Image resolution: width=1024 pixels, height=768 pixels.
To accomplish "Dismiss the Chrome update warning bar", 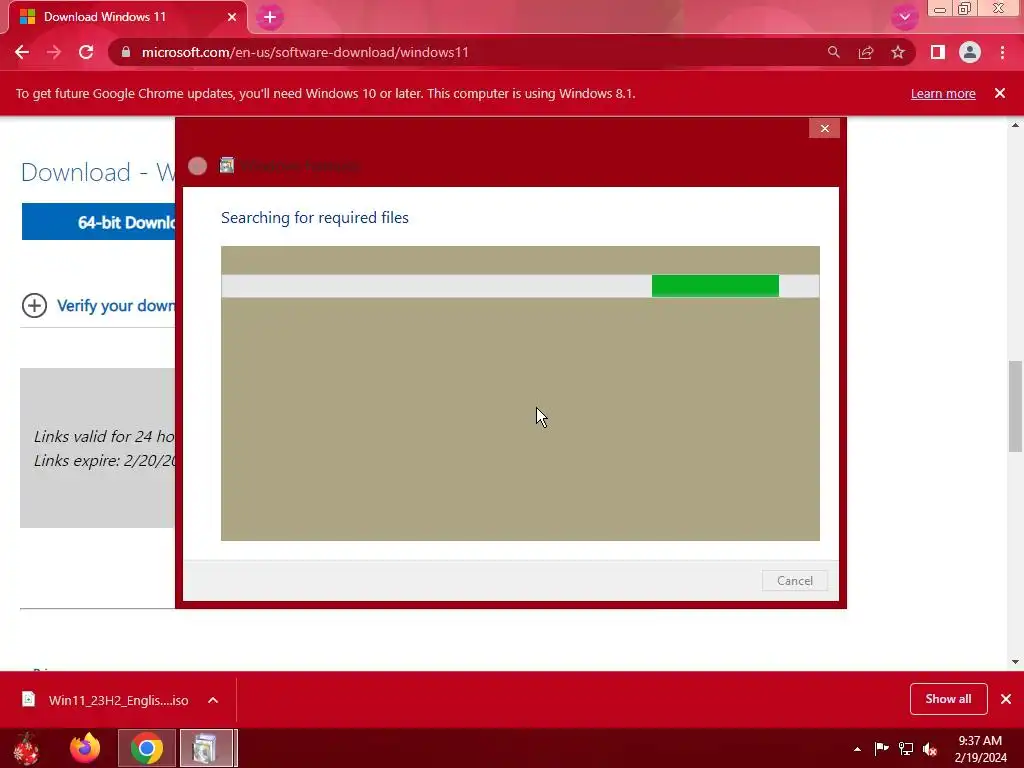I will tap(1000, 93).
